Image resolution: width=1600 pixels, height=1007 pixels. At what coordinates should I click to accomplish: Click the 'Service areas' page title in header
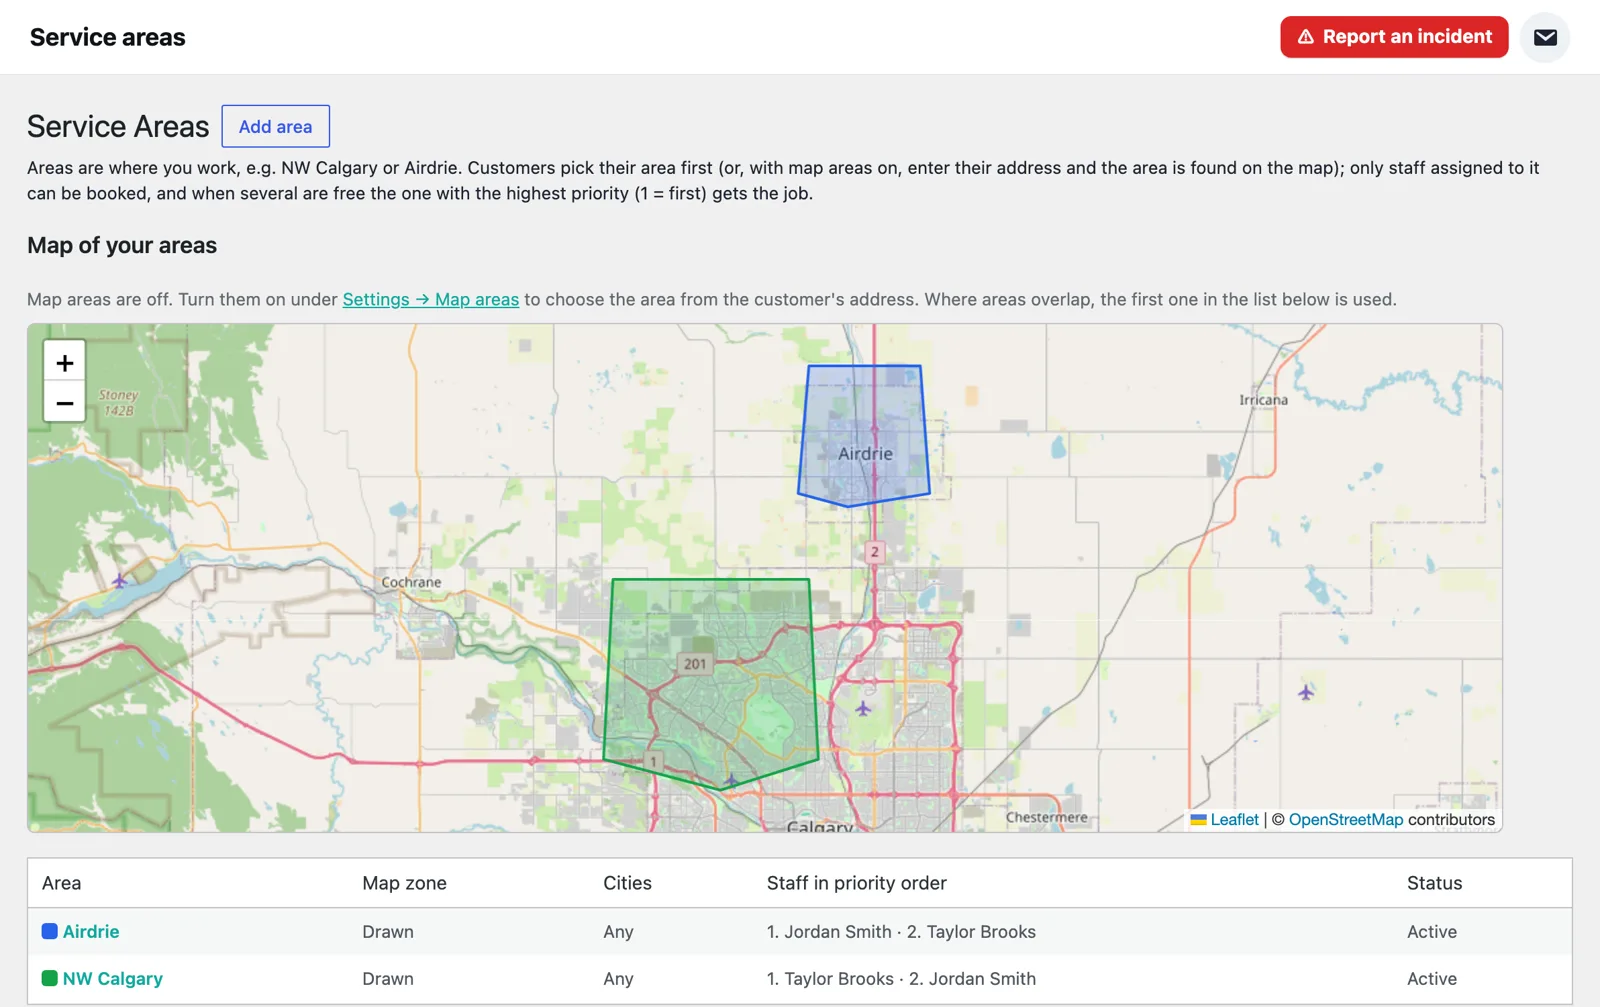pyautogui.click(x=108, y=37)
